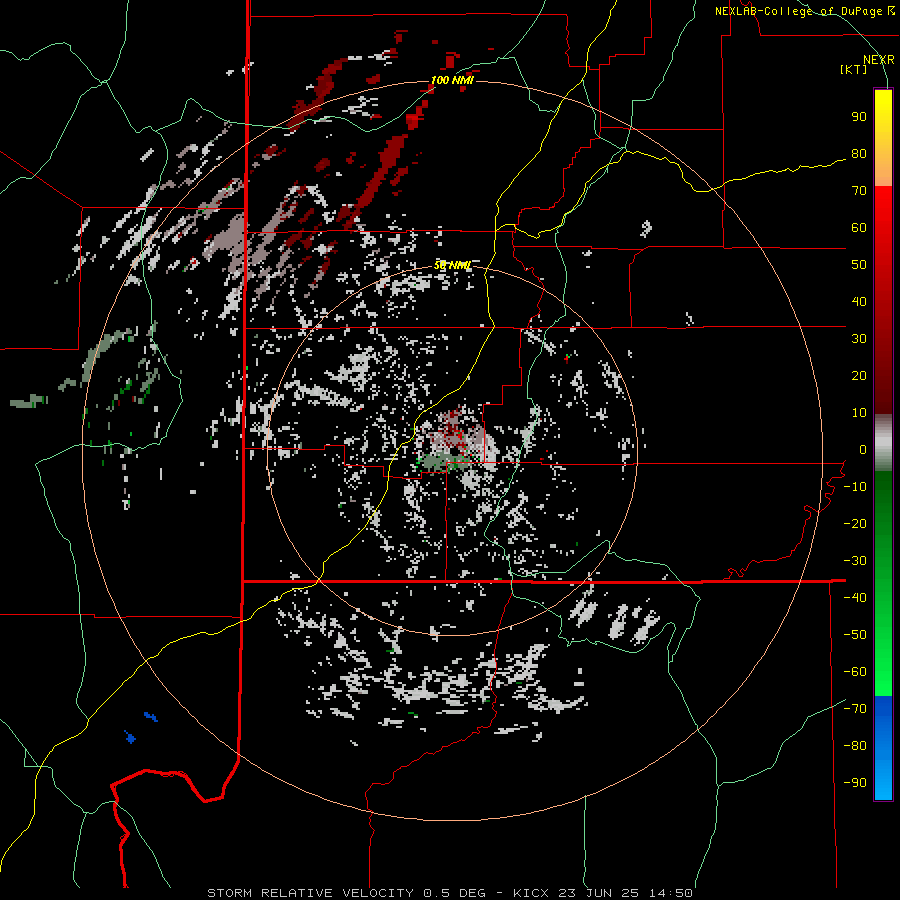Click the -30 value on velocity scale

tap(855, 561)
